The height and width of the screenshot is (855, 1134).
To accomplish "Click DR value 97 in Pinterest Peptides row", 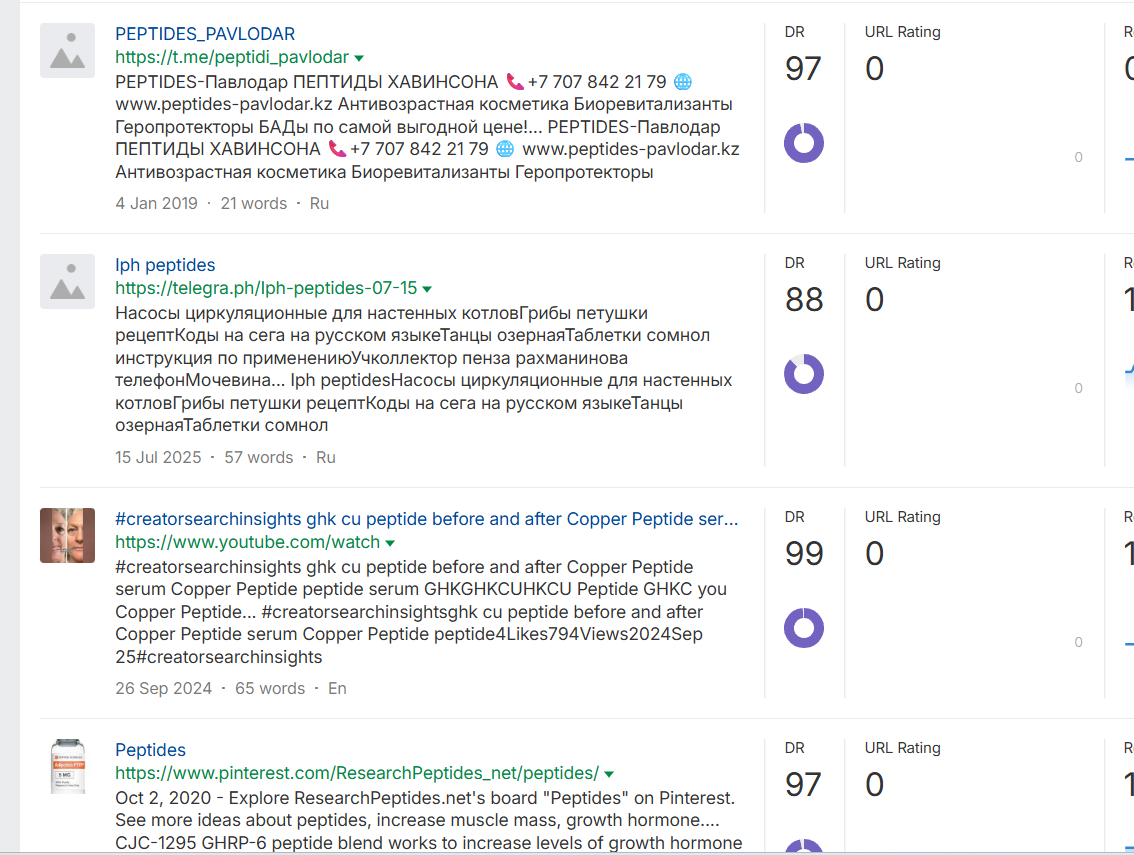I will (x=803, y=784).
